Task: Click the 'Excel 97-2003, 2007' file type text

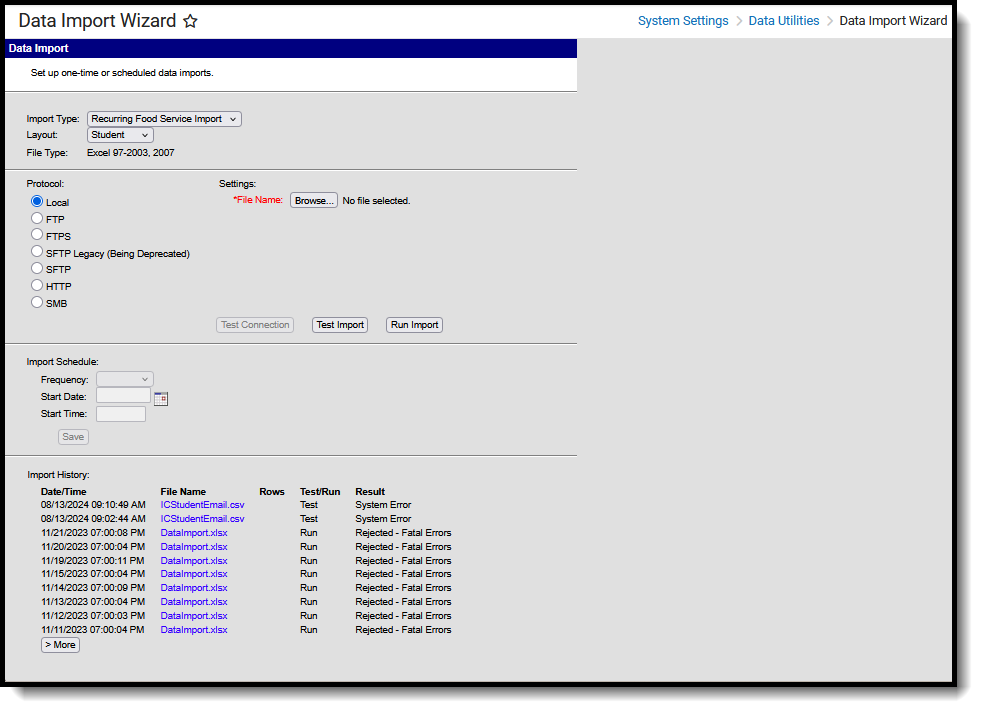Action: coord(130,153)
